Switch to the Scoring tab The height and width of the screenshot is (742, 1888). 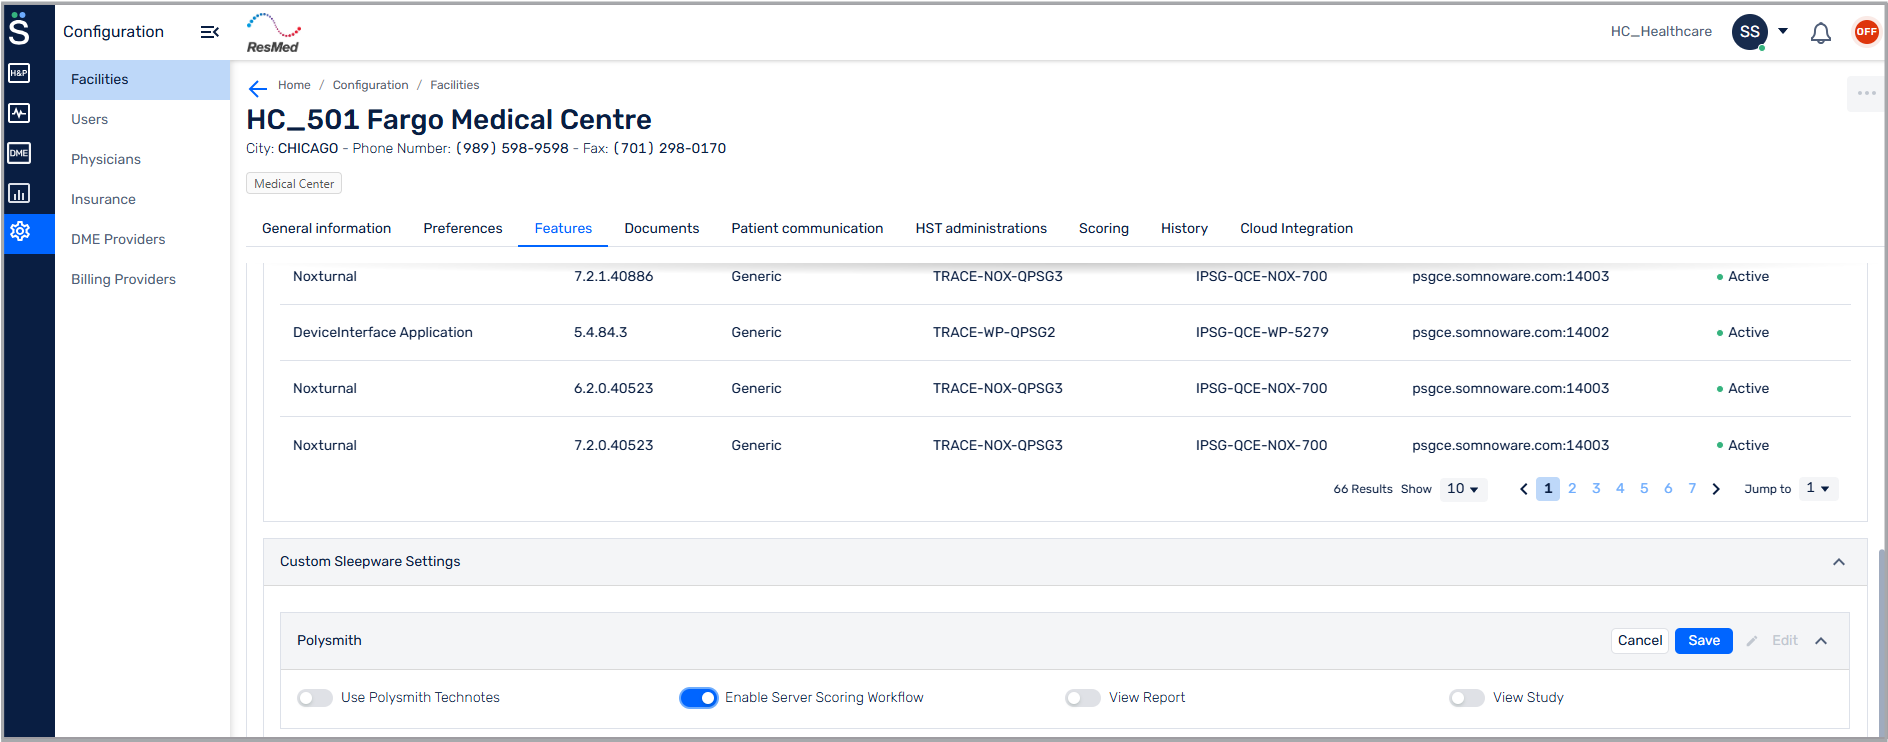pyautogui.click(x=1103, y=229)
